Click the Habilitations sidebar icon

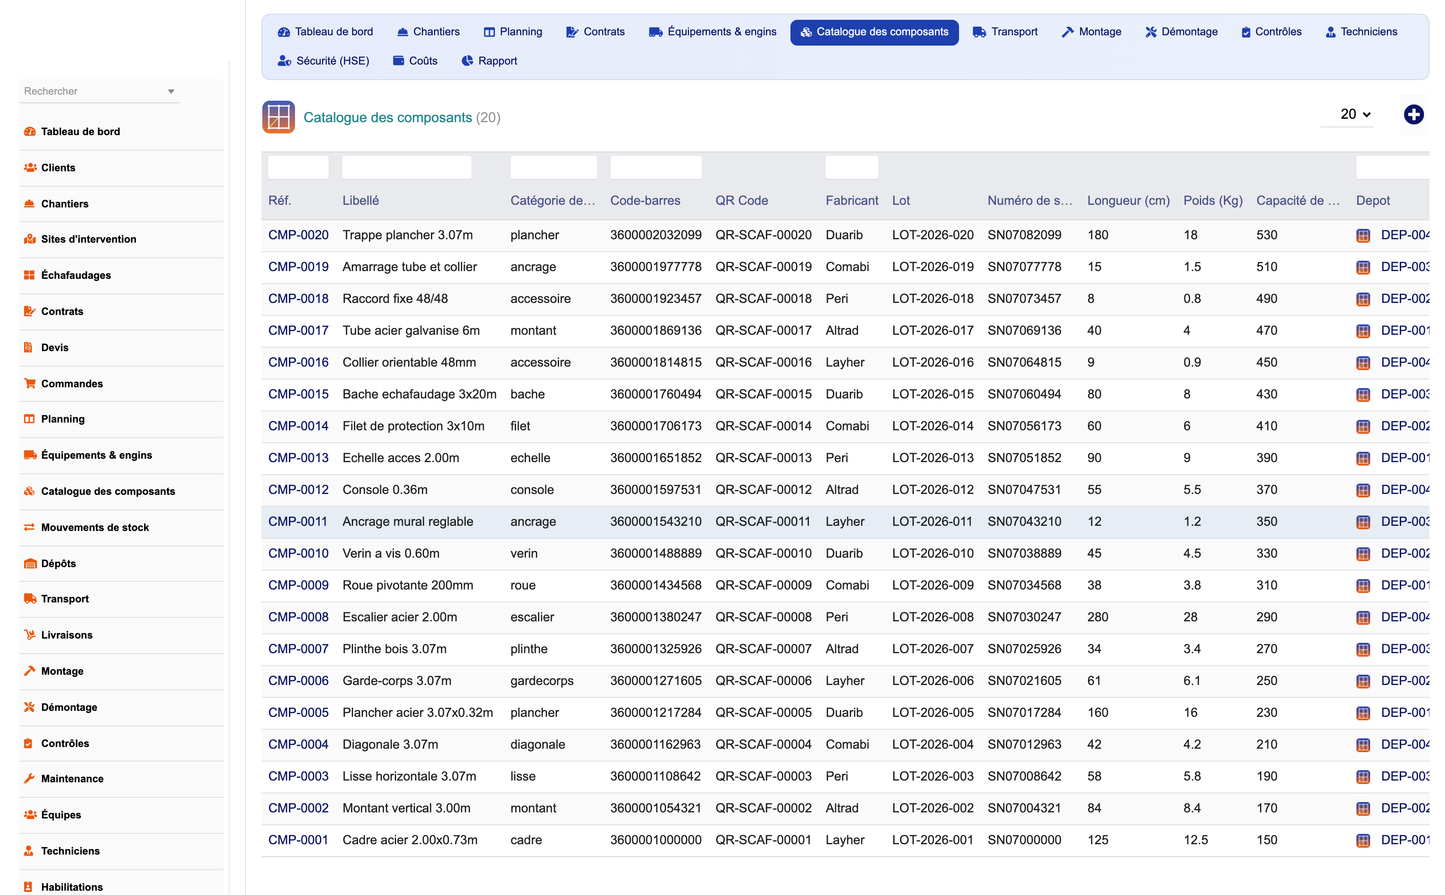click(29, 887)
